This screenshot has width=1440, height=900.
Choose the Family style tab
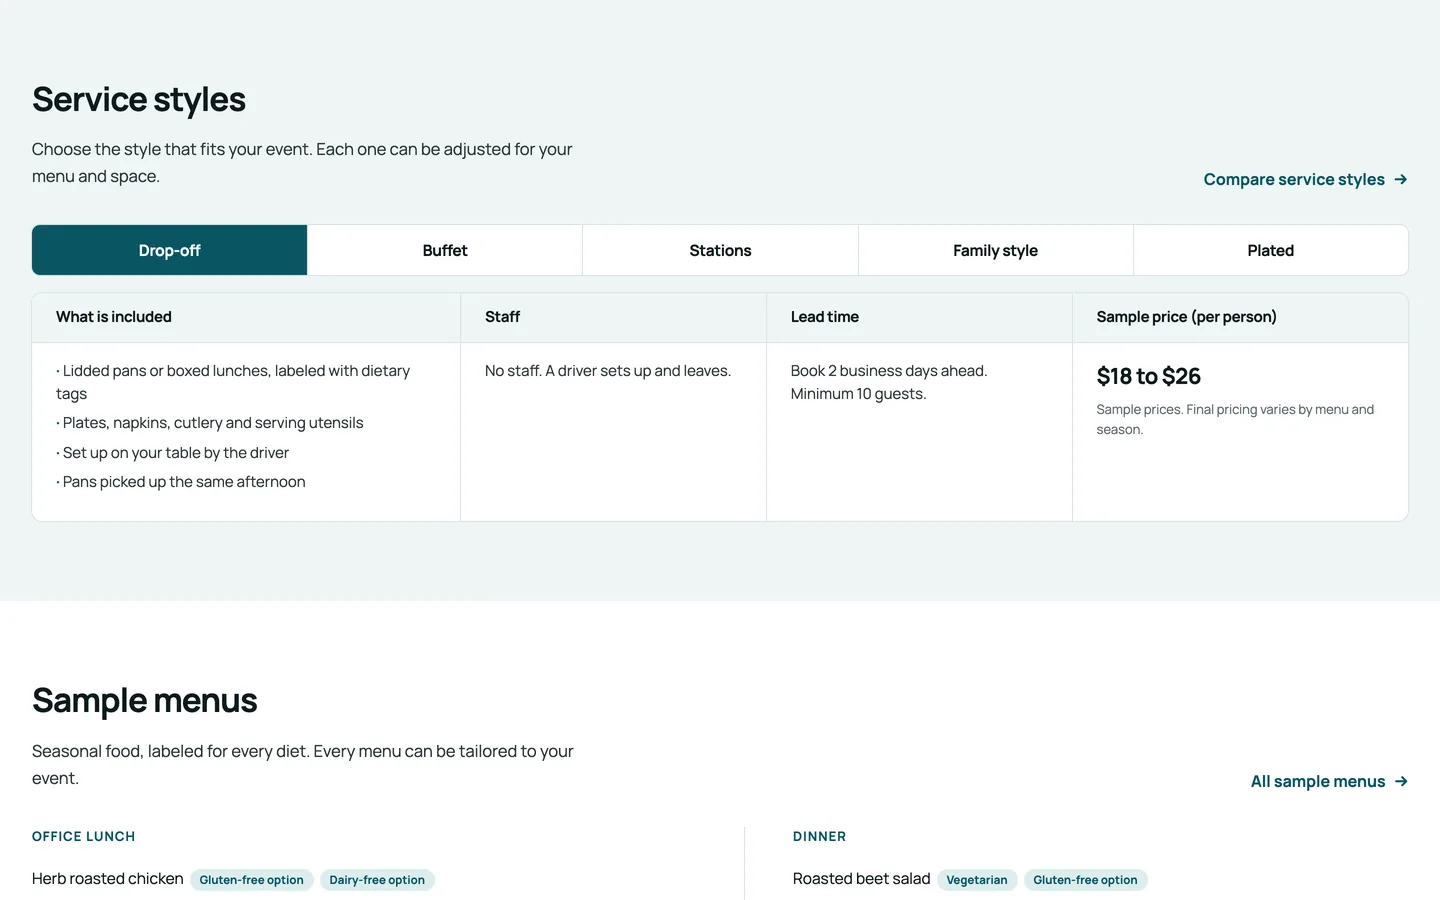tap(995, 250)
